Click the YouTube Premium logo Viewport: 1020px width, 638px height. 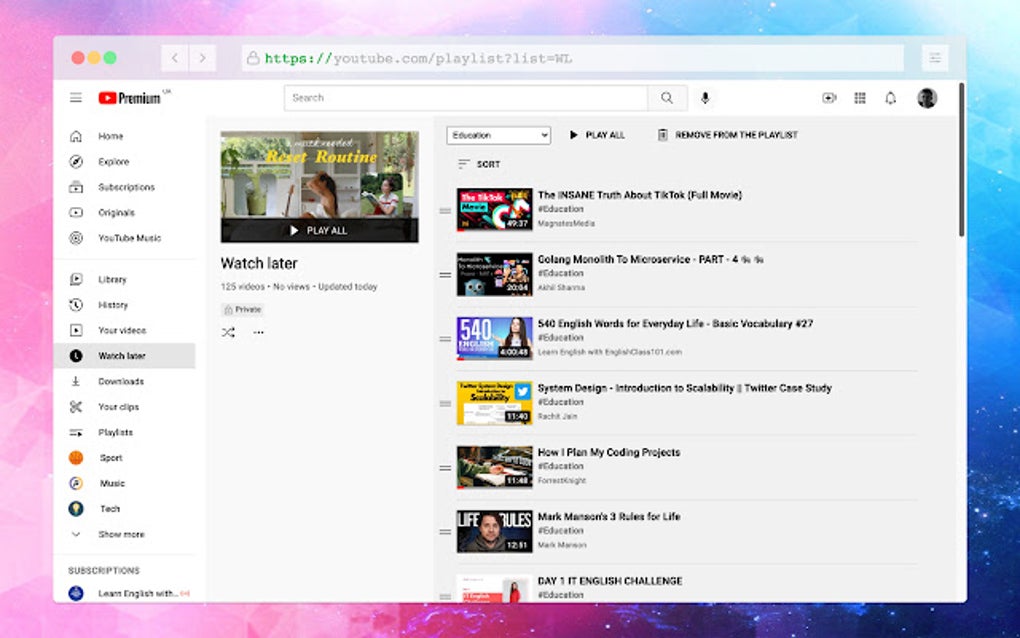click(x=130, y=98)
